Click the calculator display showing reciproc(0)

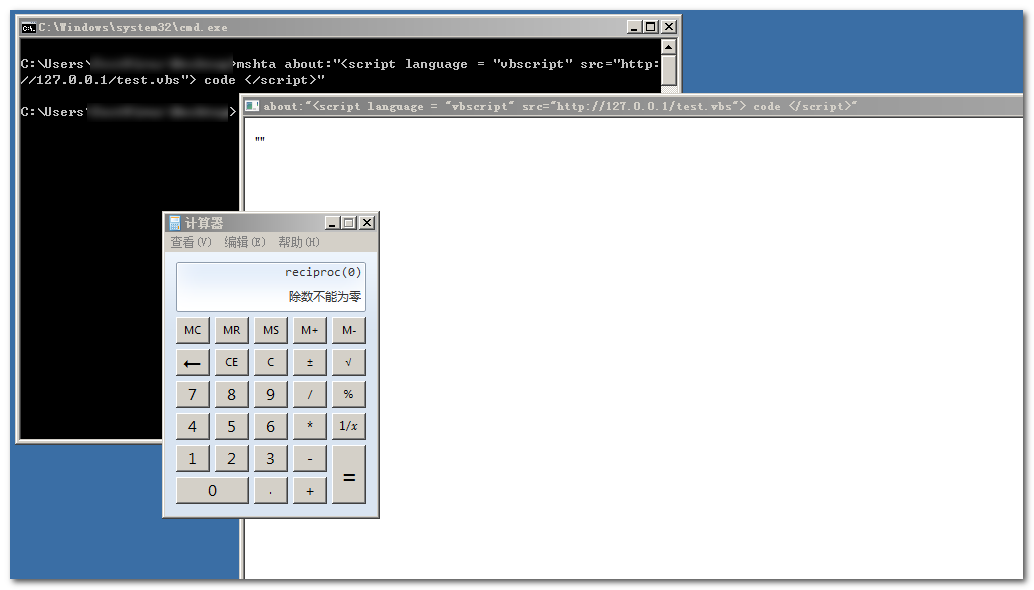pyautogui.click(x=271, y=287)
